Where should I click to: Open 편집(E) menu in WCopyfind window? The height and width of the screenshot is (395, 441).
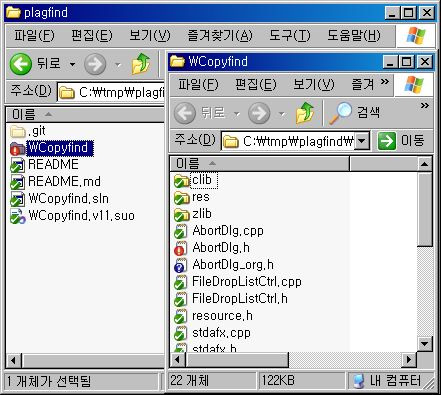(256, 84)
